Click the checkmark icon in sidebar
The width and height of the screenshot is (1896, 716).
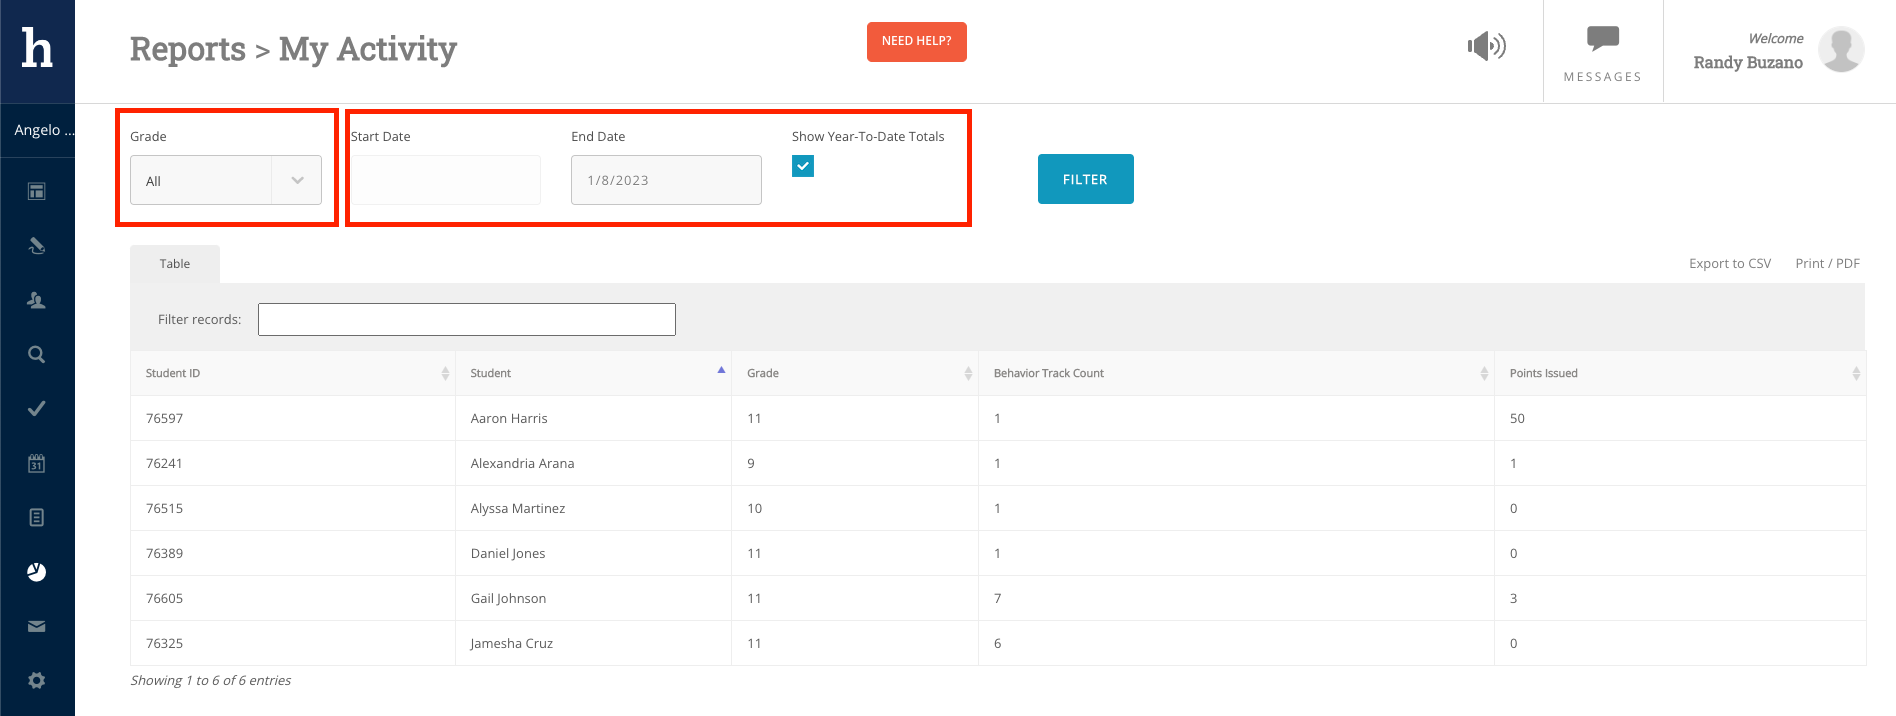pyautogui.click(x=37, y=408)
